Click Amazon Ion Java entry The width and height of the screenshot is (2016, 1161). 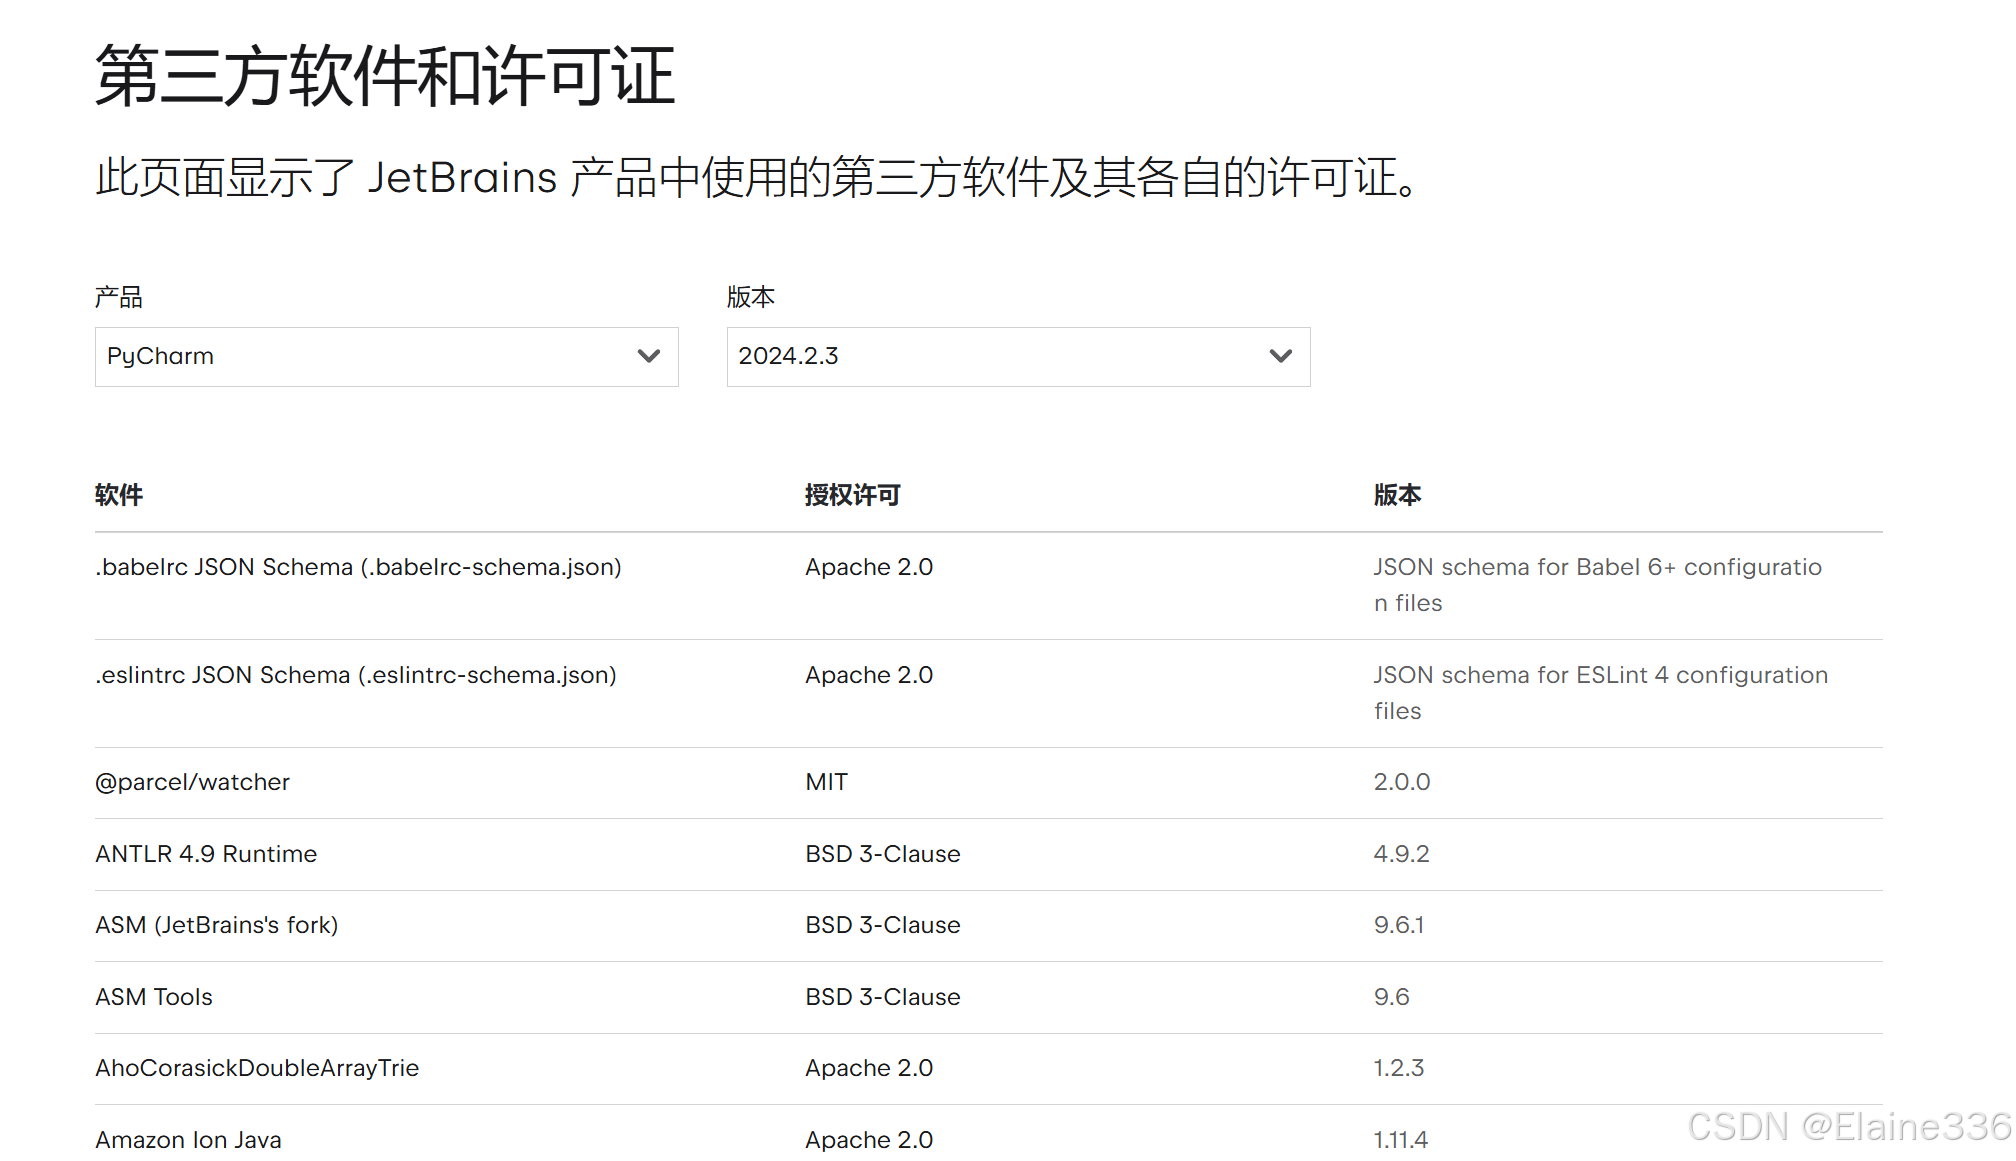188,1139
